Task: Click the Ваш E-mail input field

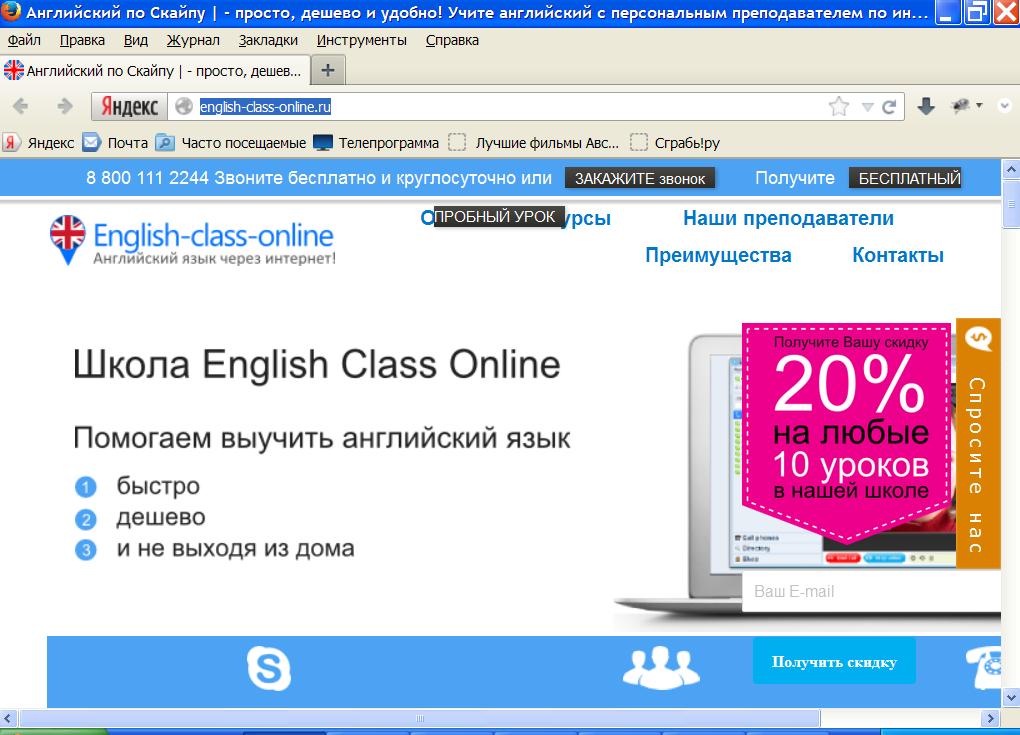Action: click(871, 591)
